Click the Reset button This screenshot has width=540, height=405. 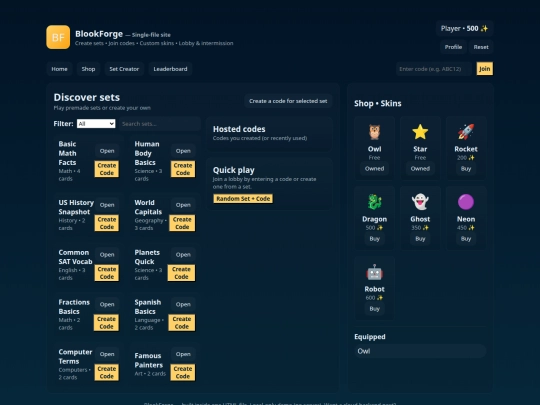[x=481, y=47]
